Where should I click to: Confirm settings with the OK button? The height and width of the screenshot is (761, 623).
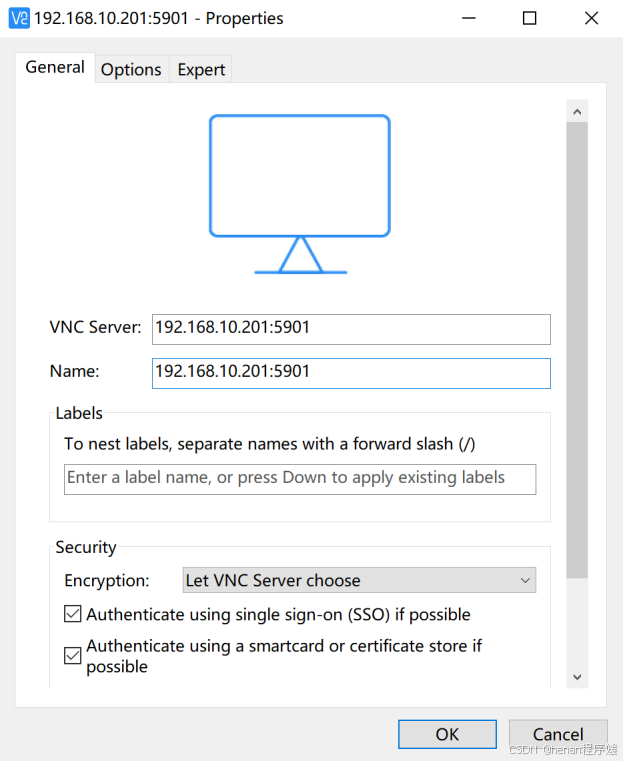coord(447,734)
